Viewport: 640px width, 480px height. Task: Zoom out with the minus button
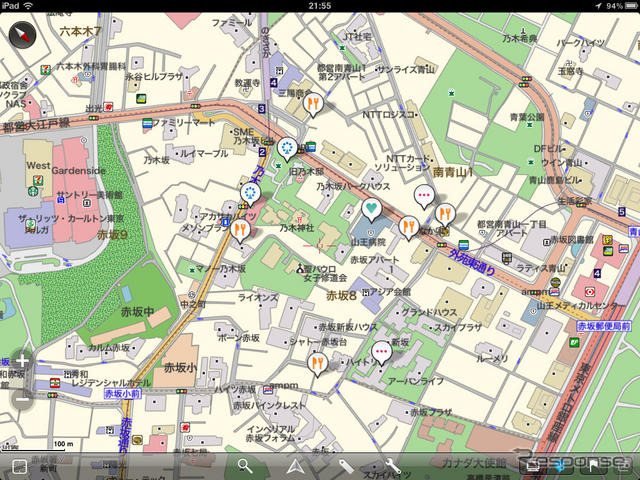pyautogui.click(x=22, y=399)
